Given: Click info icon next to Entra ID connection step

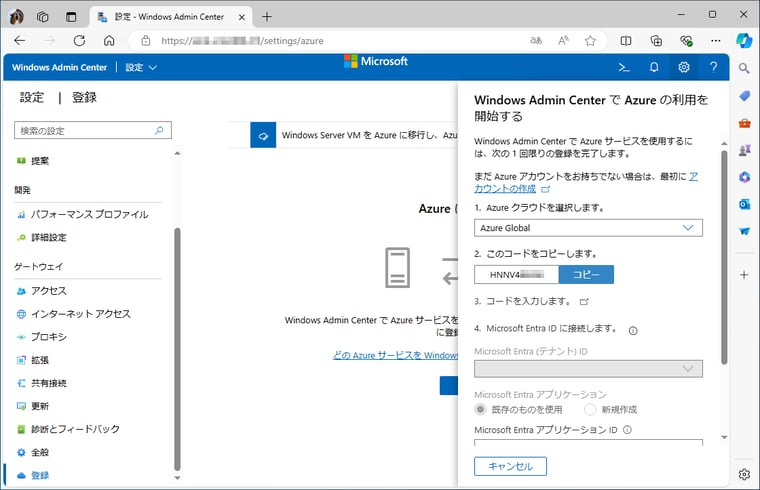Looking at the screenshot, I should coord(633,331).
